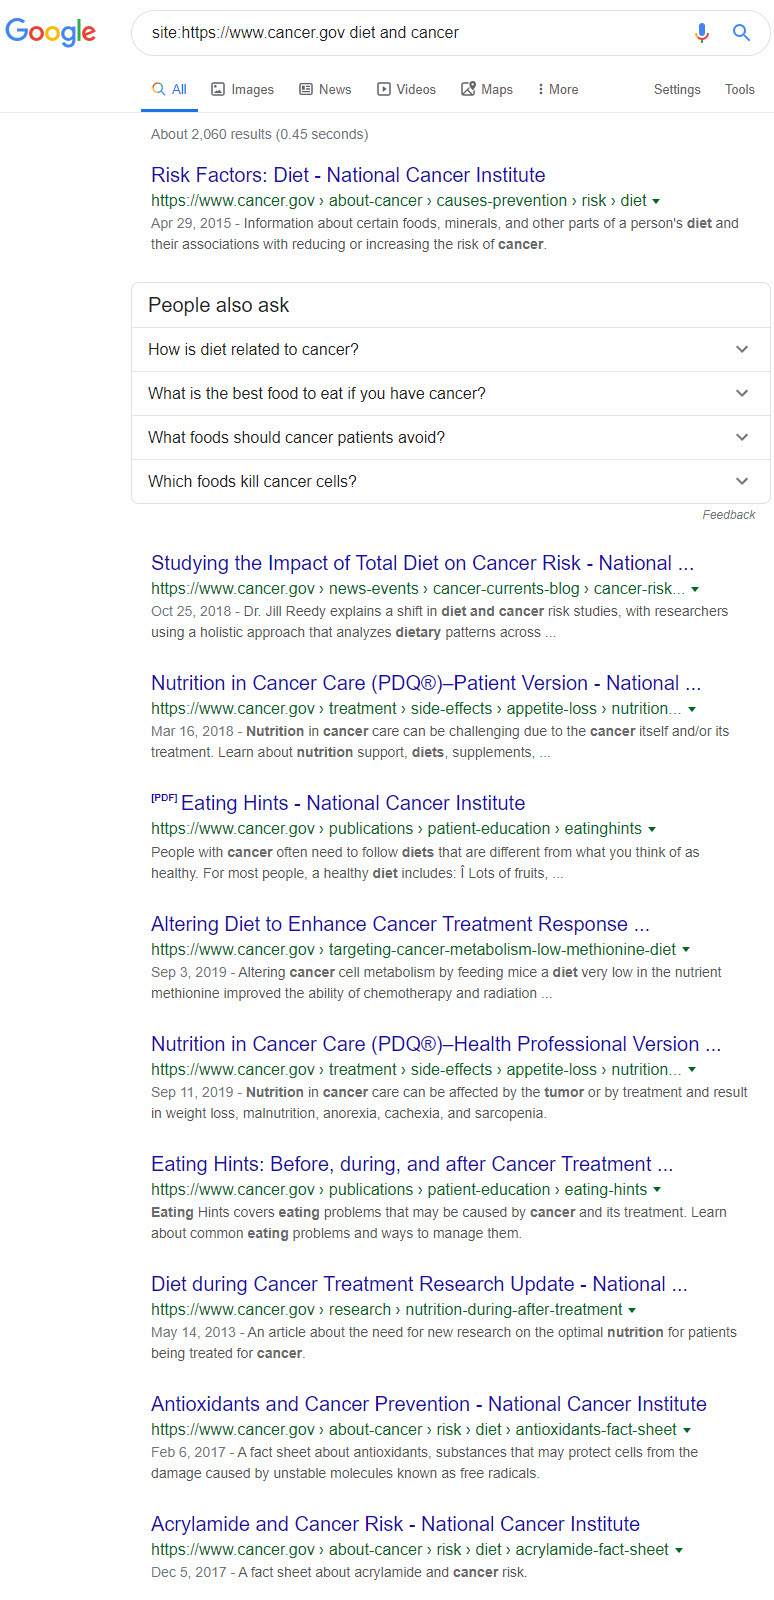Switch to the Videos tab
The image size is (774, 1600).
[406, 89]
